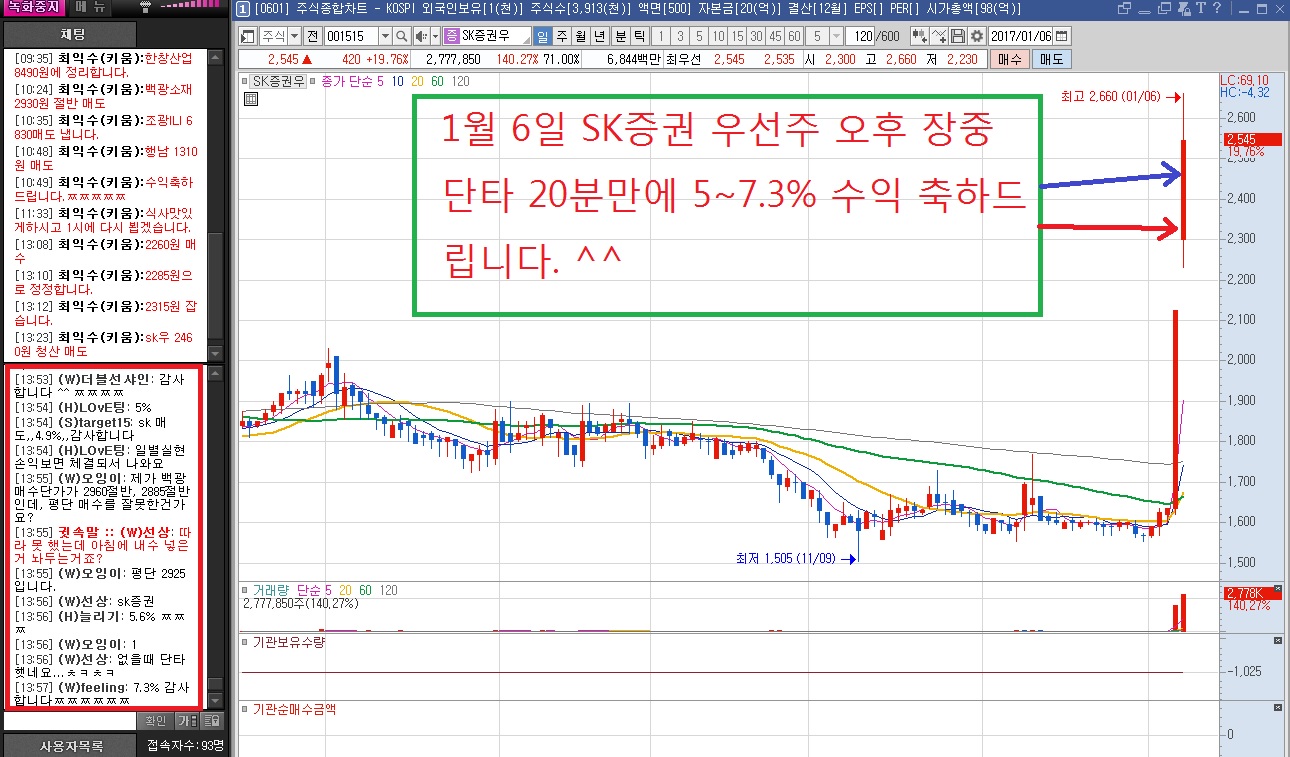Select the 분 minute chart period

620,36
